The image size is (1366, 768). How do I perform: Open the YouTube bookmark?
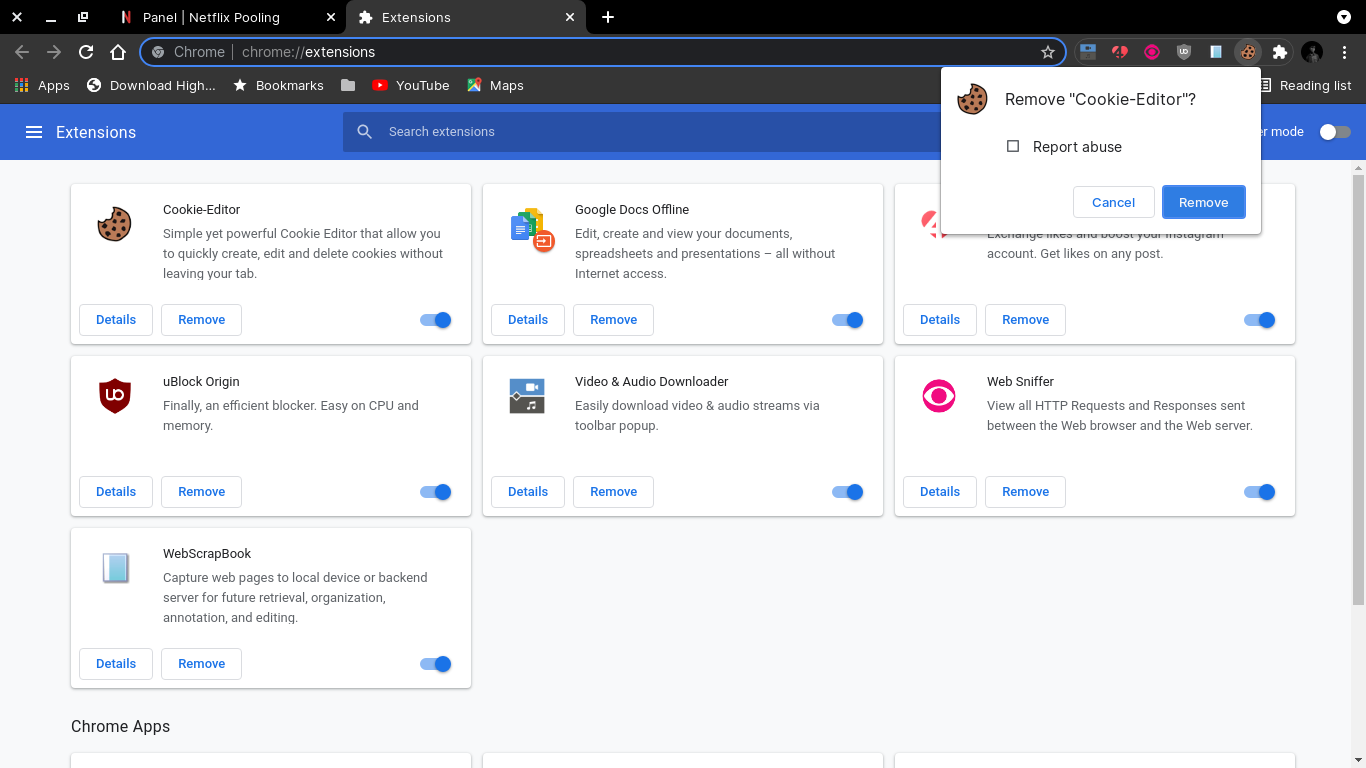pos(410,86)
